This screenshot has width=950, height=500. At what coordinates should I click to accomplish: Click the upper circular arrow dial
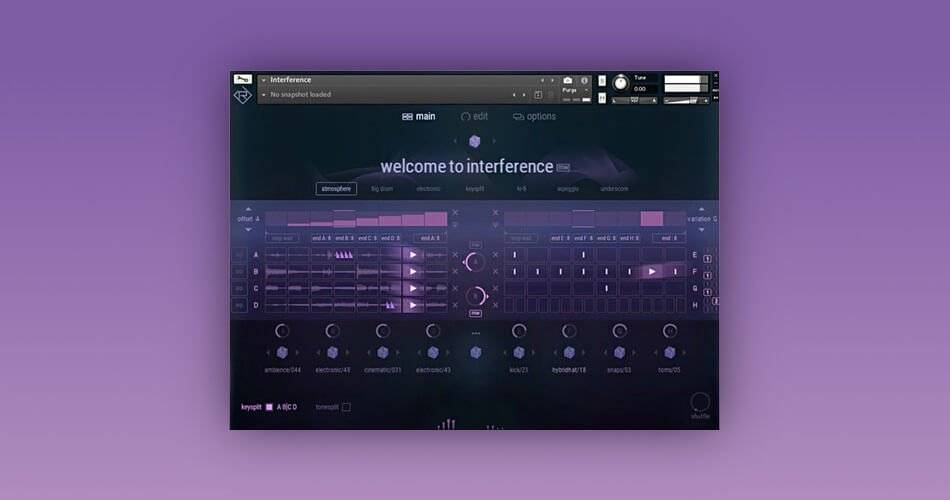tap(475, 262)
